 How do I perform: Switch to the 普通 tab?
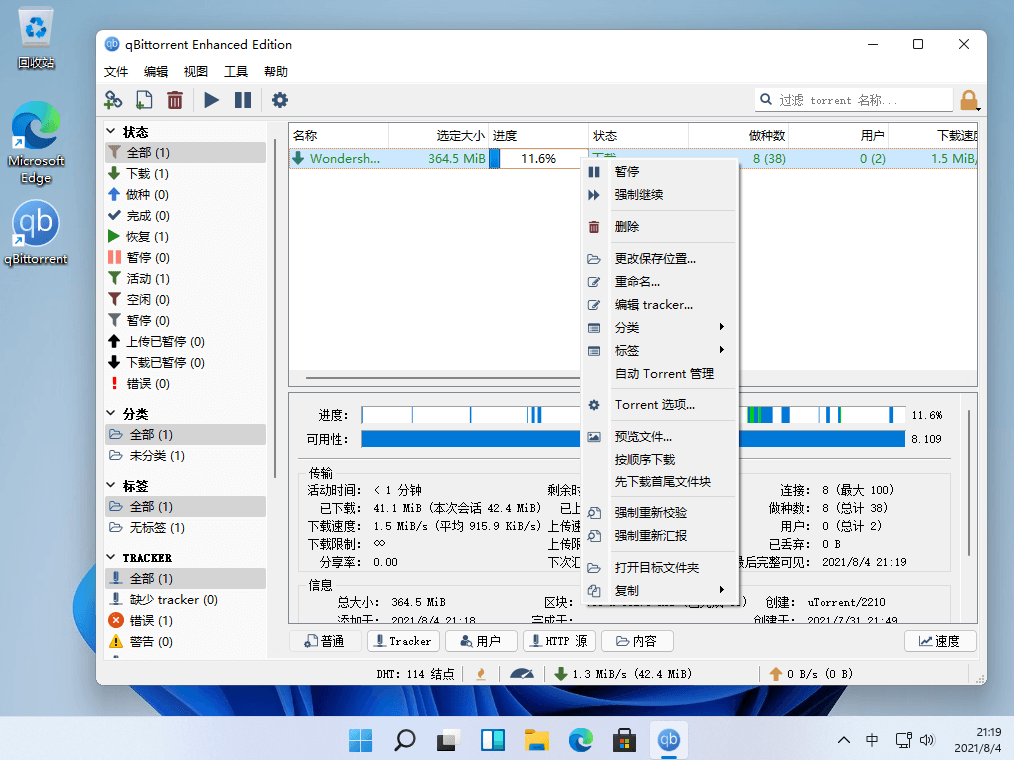point(325,641)
